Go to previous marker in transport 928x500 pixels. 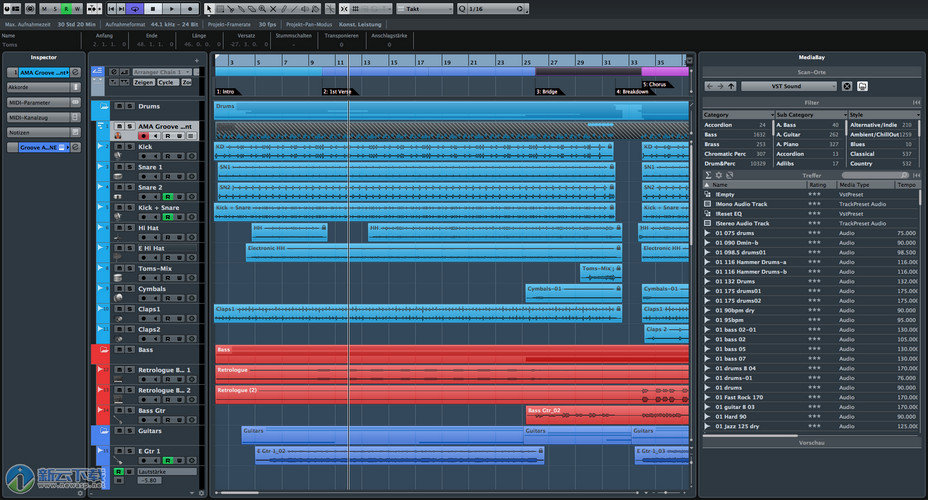[x=111, y=9]
